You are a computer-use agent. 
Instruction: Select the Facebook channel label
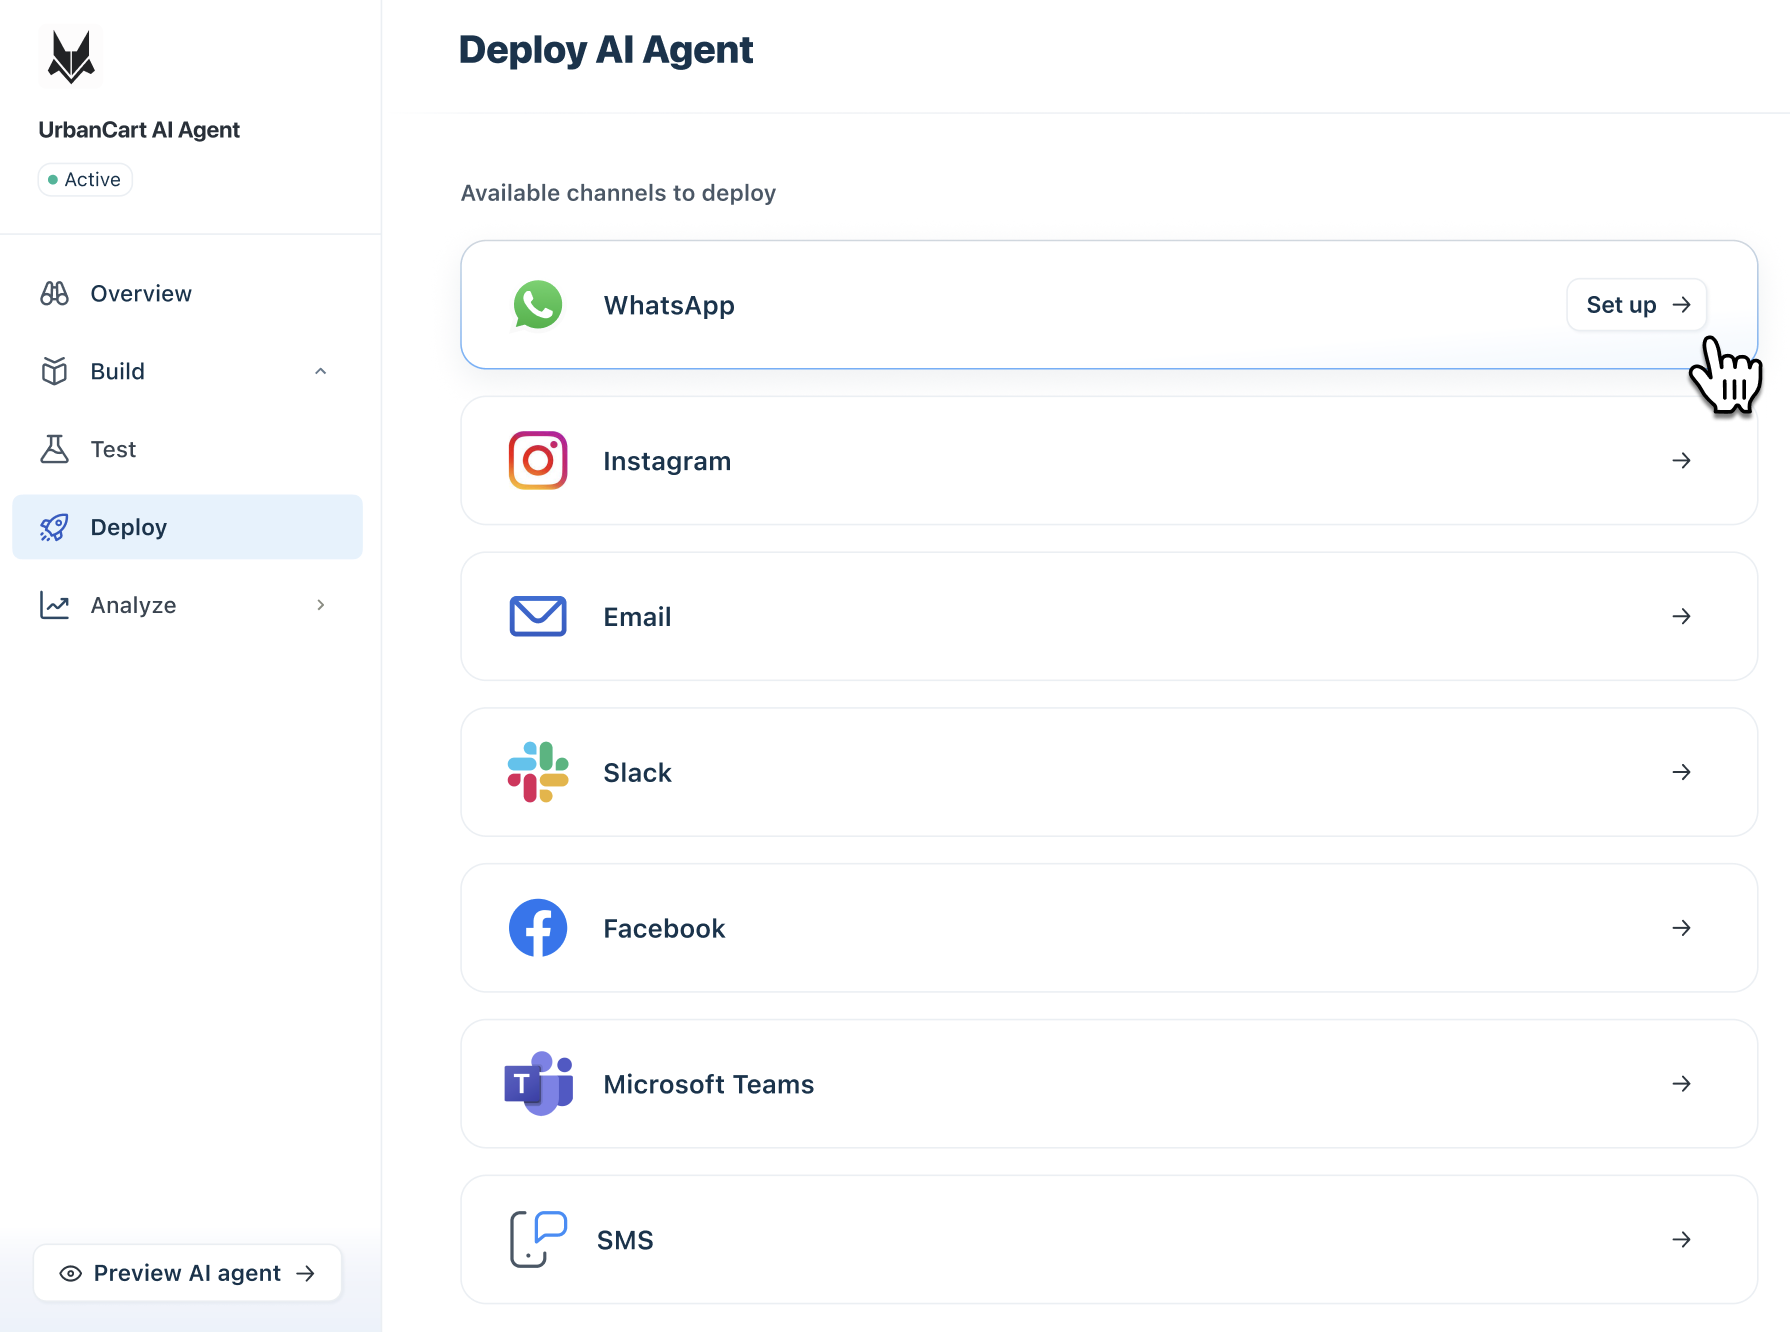[x=664, y=929]
